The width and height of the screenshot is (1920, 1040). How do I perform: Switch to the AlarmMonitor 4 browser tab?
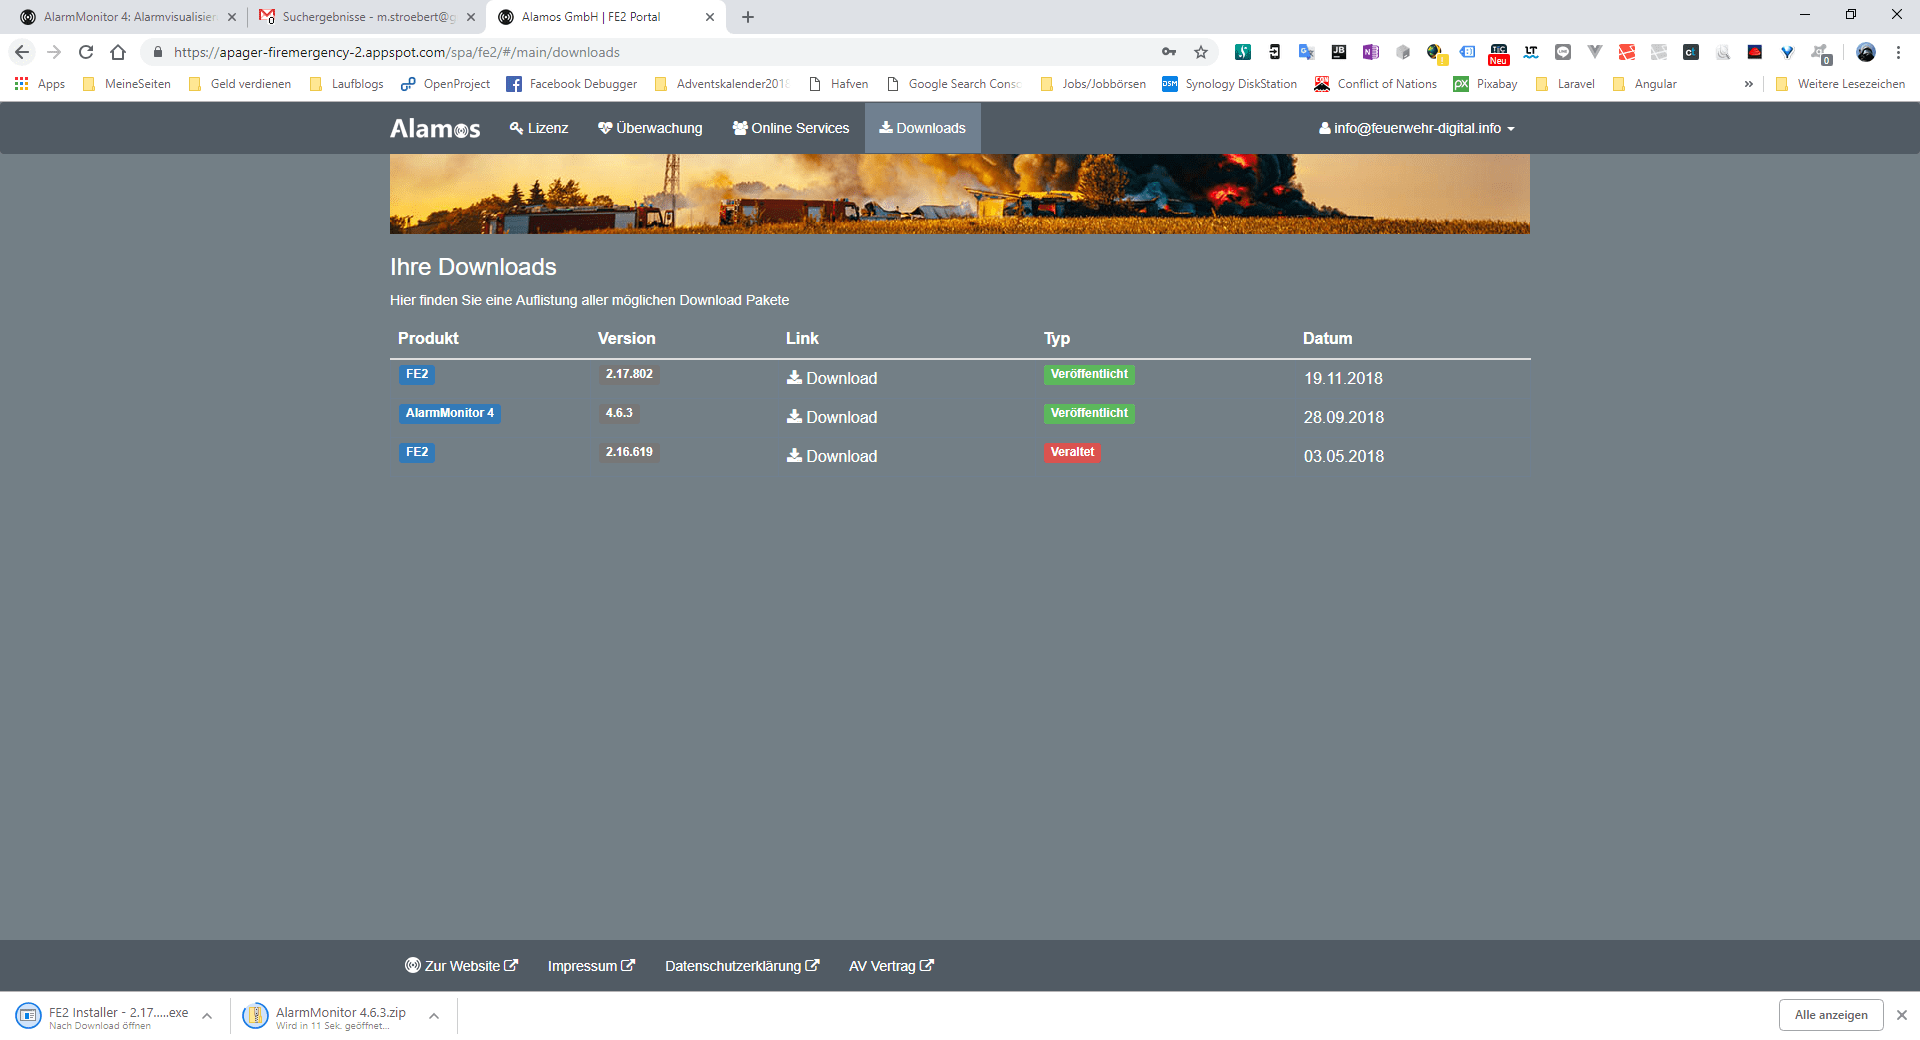[x=128, y=17]
